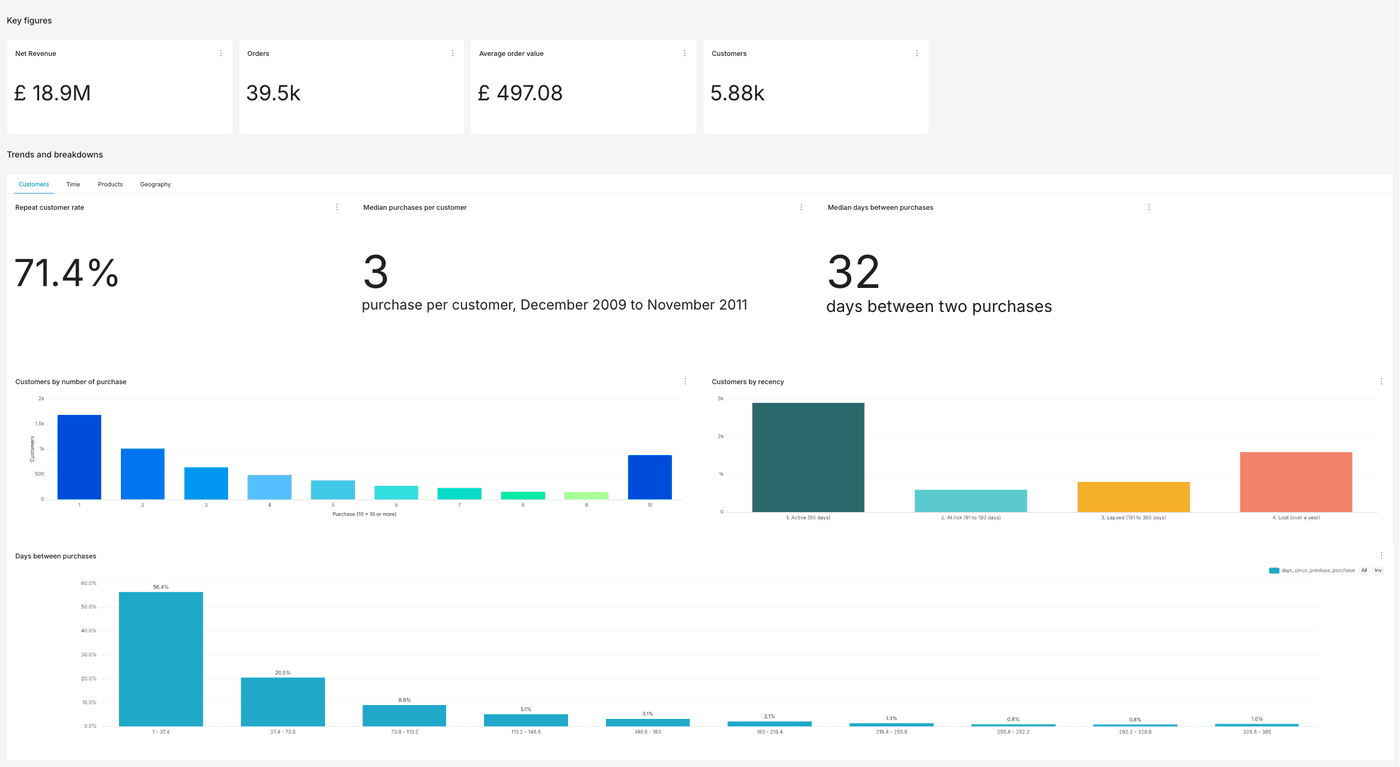
Task: Click the bar for 4 purchases customers
Action: click(270, 487)
